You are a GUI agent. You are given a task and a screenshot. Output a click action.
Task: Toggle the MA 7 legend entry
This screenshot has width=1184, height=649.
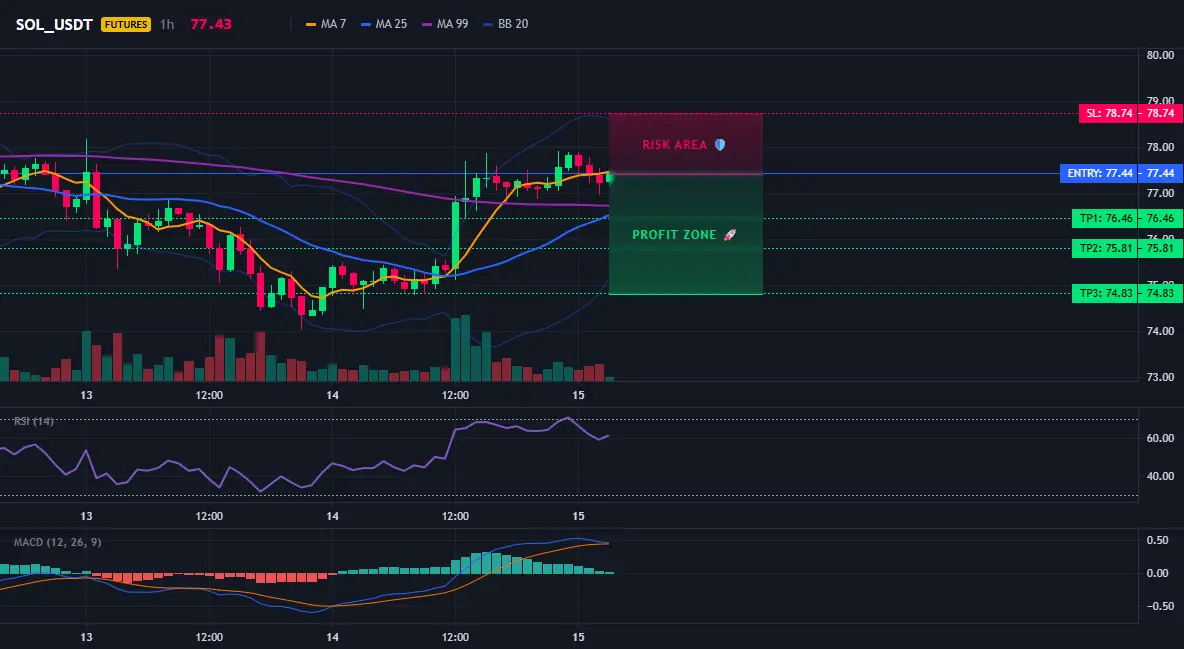[325, 24]
